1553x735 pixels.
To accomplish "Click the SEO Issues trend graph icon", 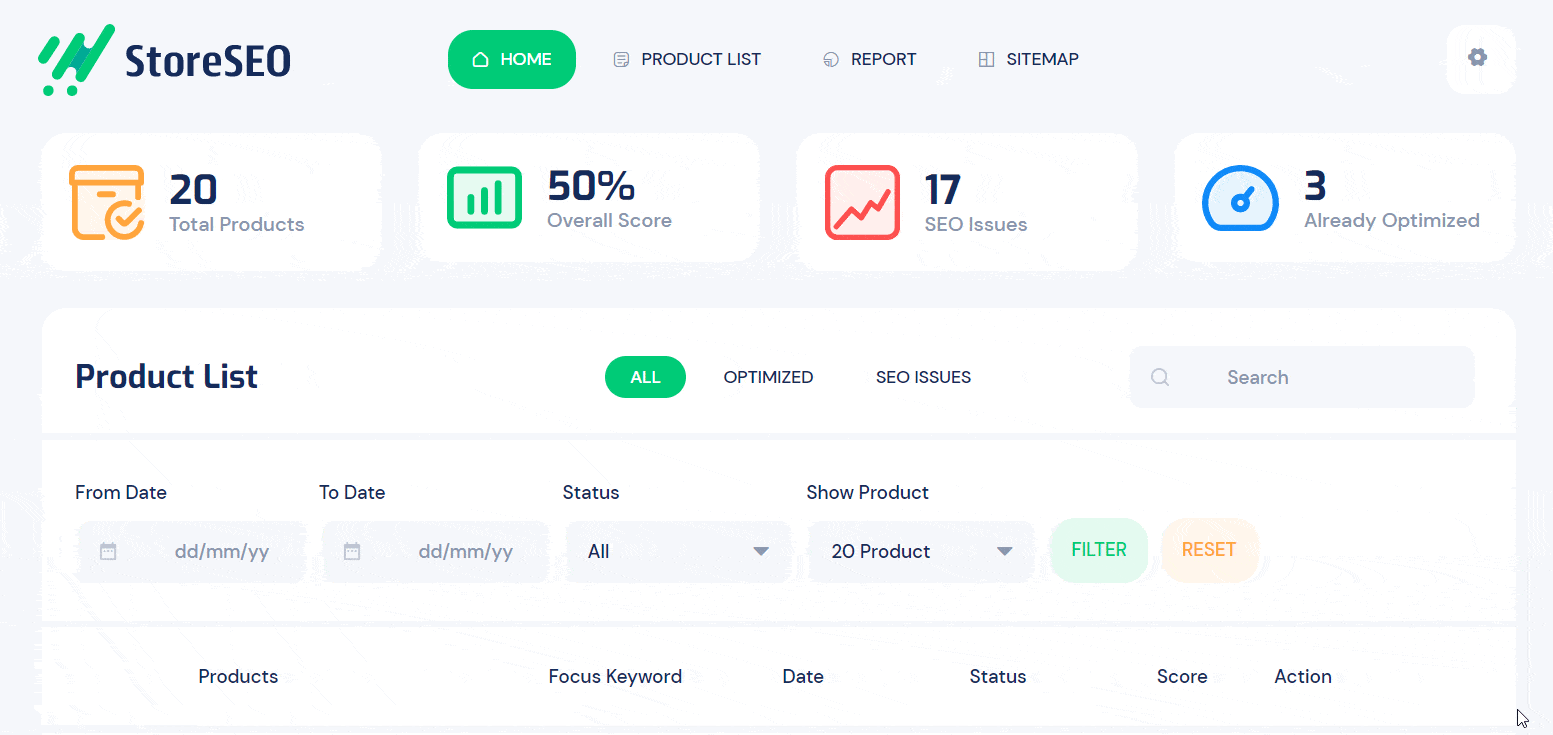I will (862, 203).
